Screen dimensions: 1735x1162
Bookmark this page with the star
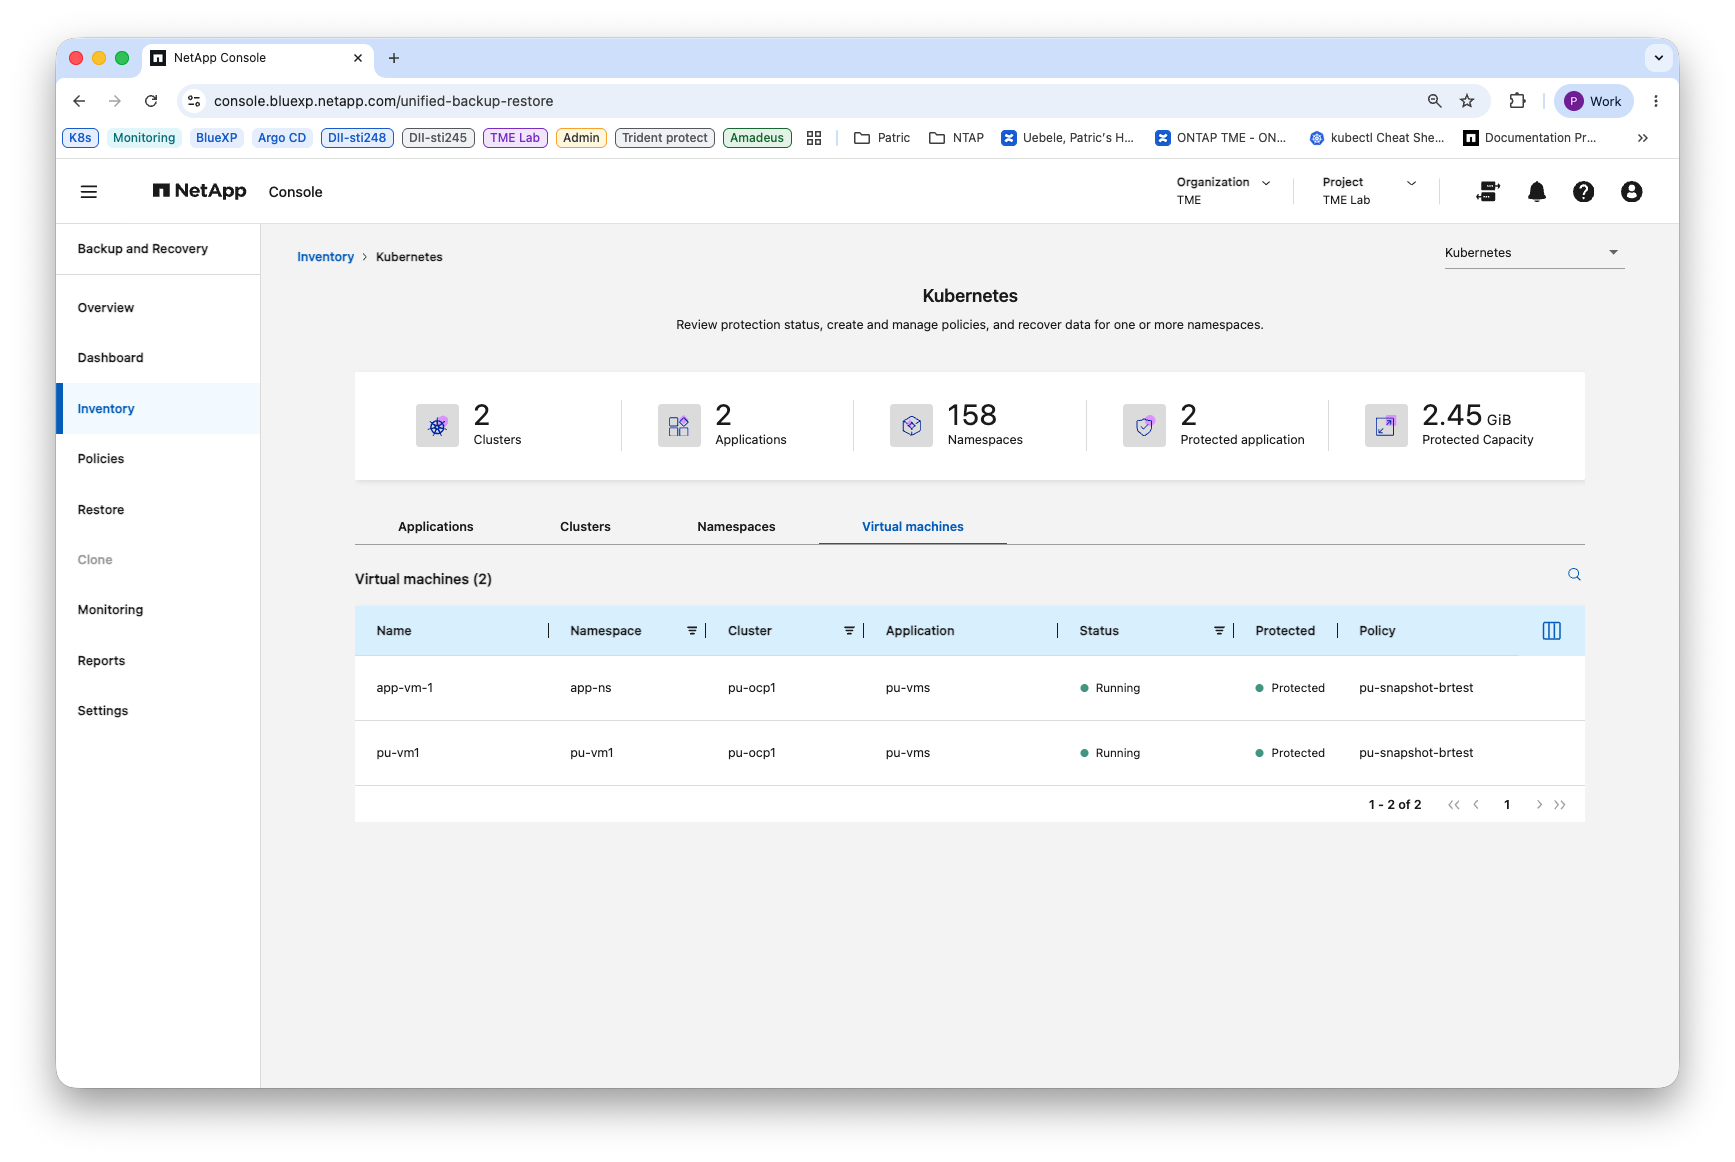1467,101
